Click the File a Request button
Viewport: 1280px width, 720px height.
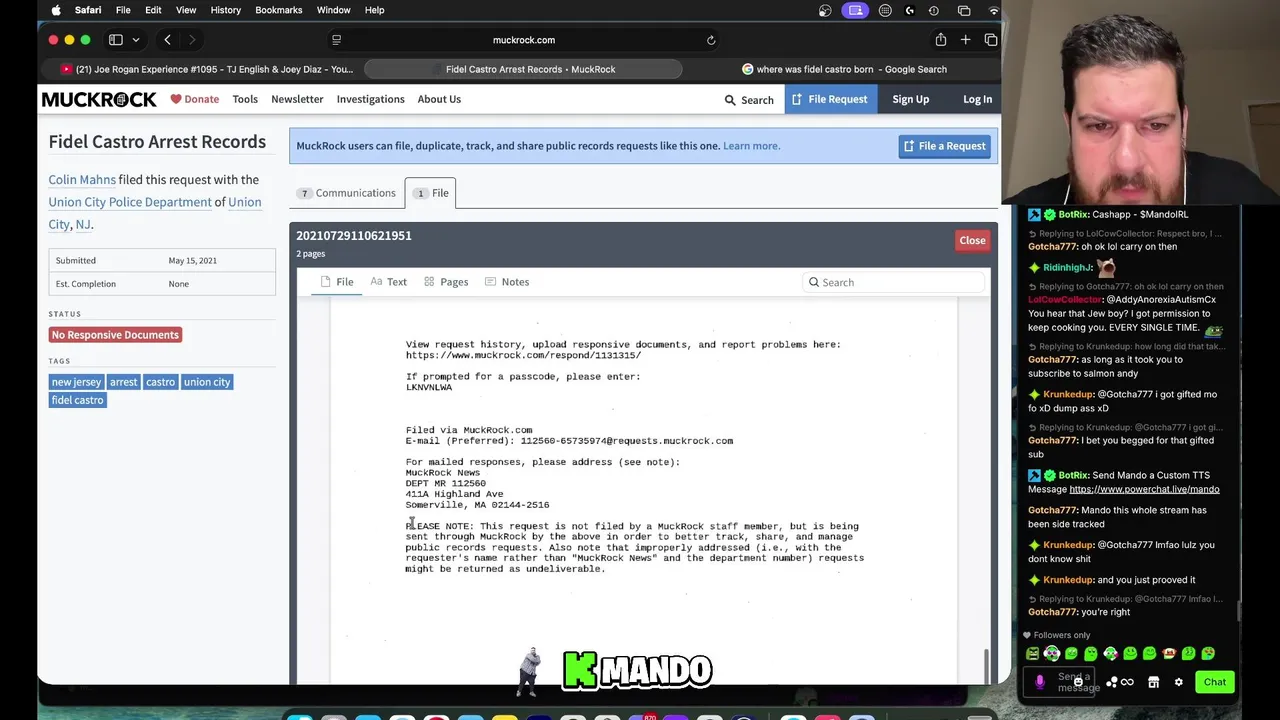(x=944, y=146)
